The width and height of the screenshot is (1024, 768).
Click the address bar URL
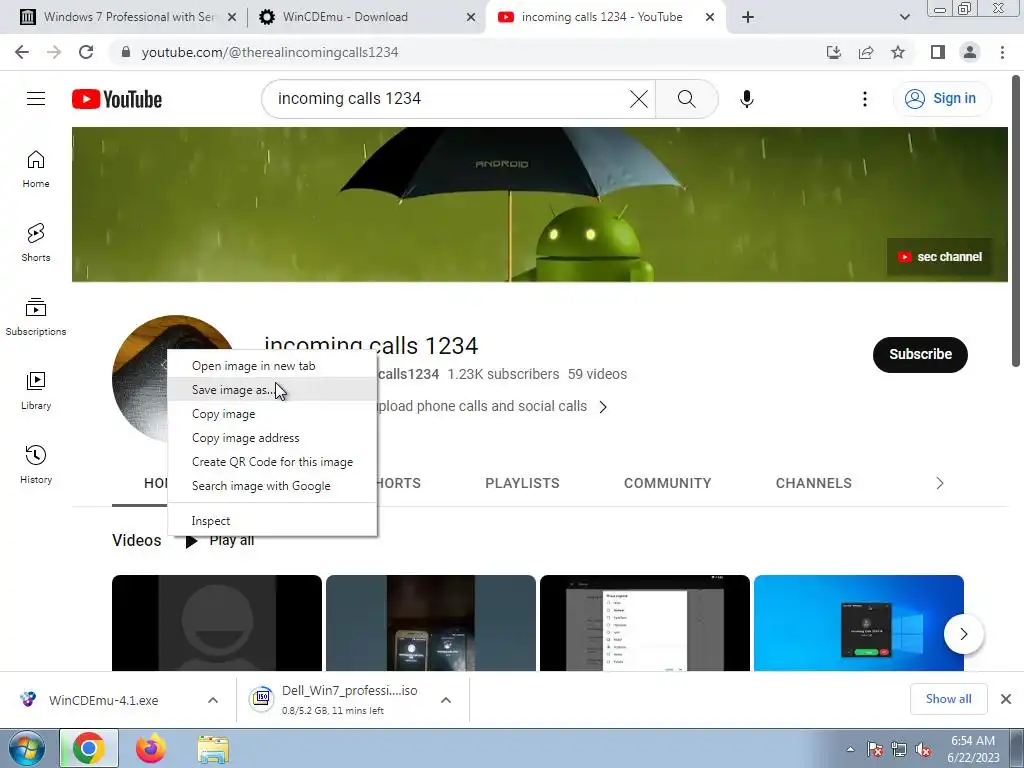tap(270, 52)
